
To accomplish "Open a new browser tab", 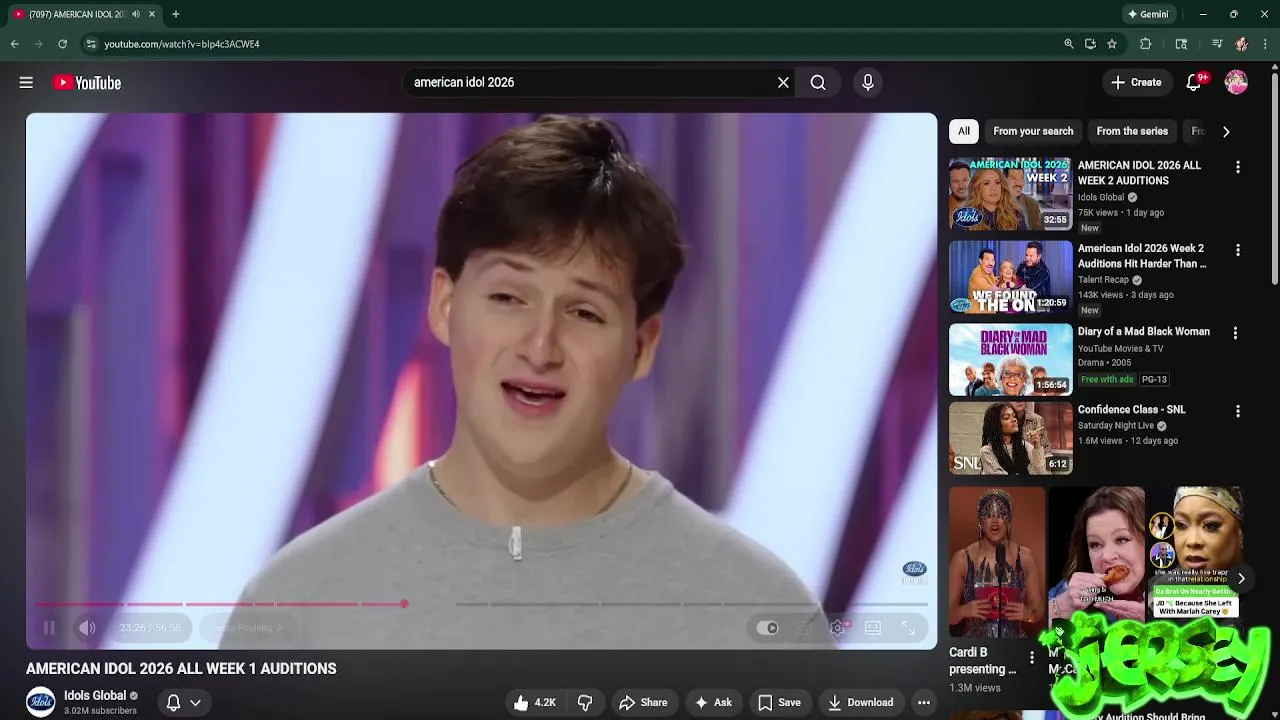I will pyautogui.click(x=176, y=14).
